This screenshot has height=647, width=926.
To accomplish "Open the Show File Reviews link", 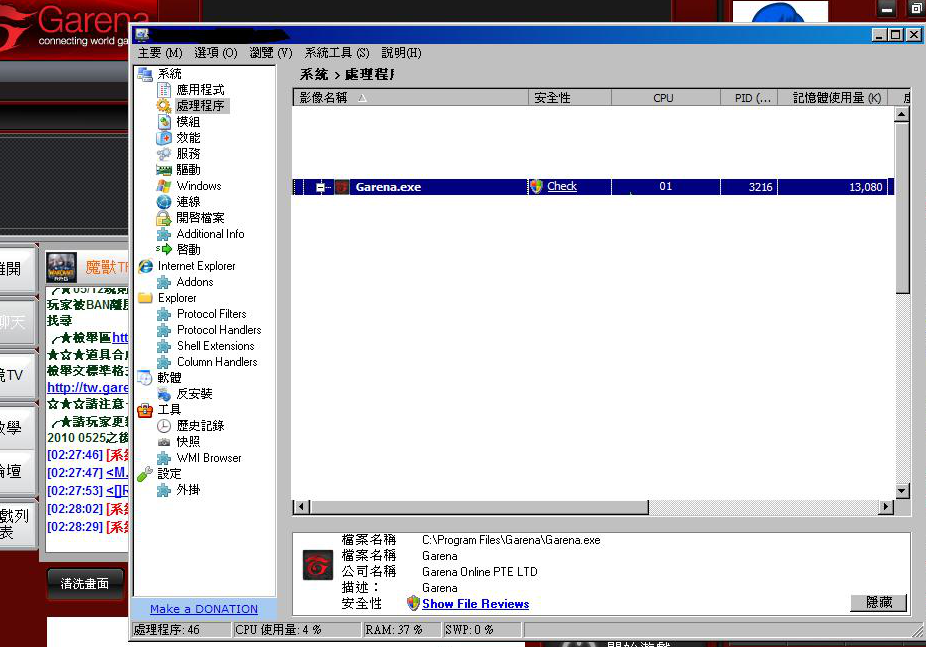I will click(475, 604).
